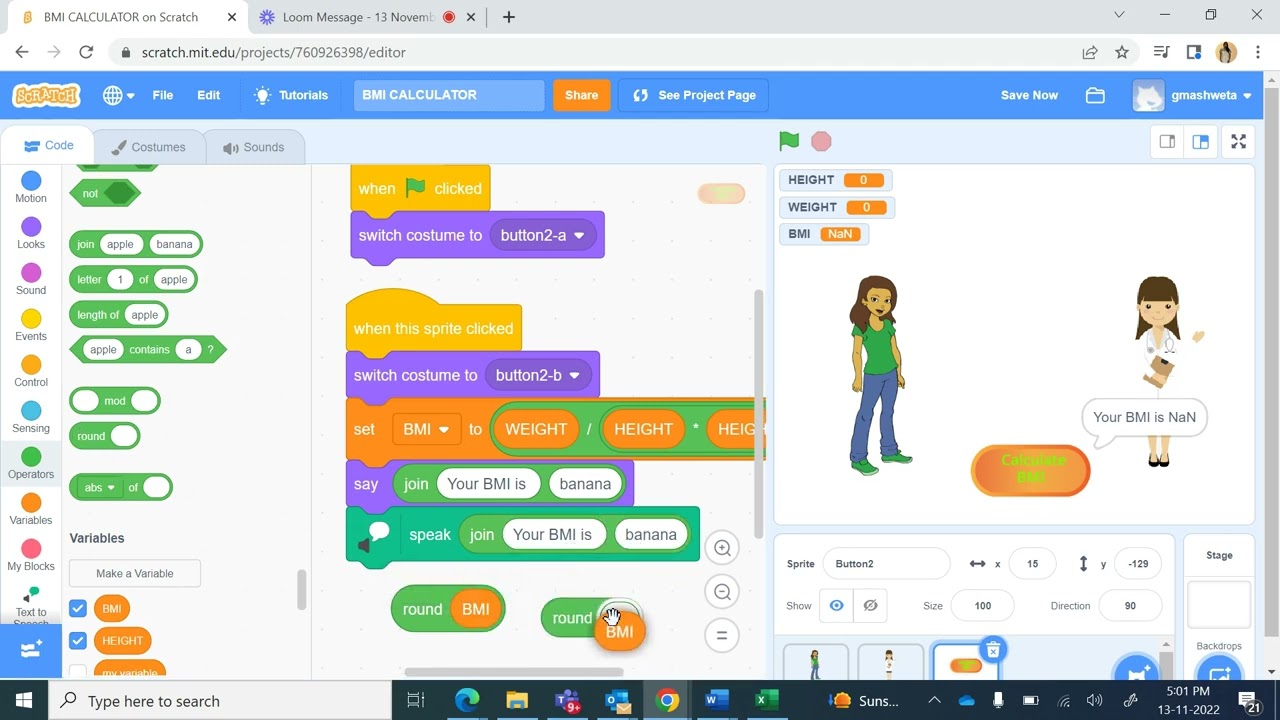Open the Control blocks category
The image size is (1280, 720).
coord(31,371)
